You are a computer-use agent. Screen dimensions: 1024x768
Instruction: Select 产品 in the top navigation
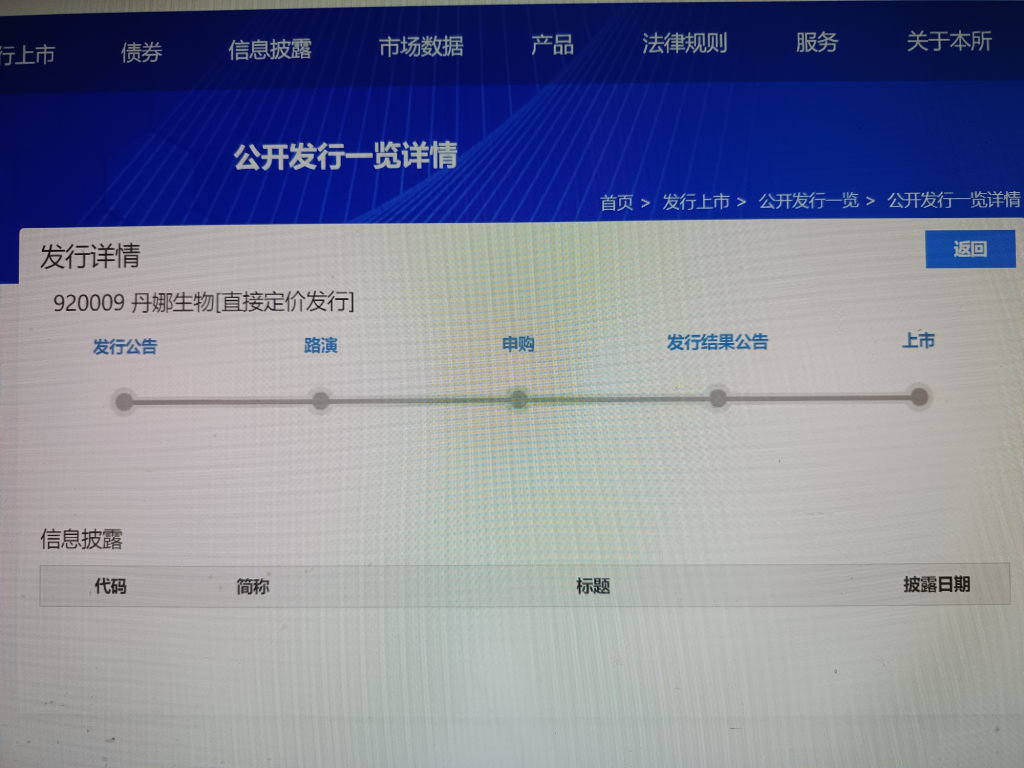[x=552, y=45]
